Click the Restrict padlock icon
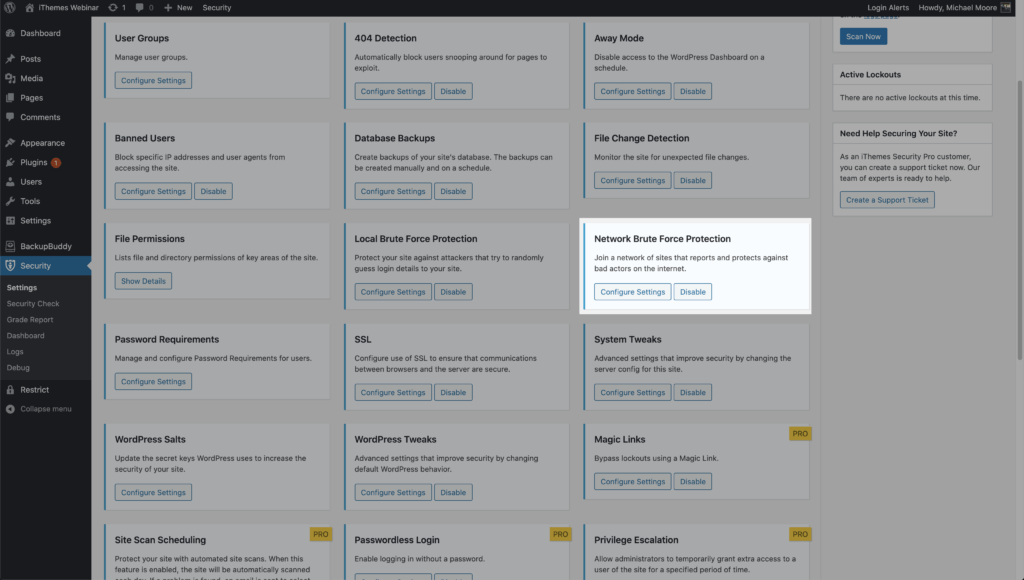Screen dimensions: 1024x580 [10, 390]
